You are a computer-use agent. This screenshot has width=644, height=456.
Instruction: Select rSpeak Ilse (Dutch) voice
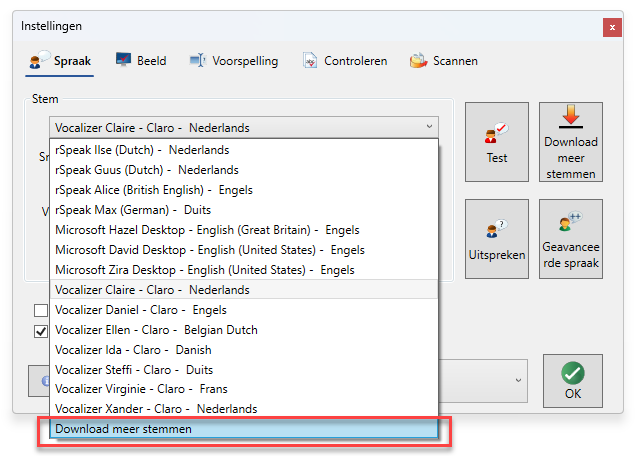click(244, 150)
